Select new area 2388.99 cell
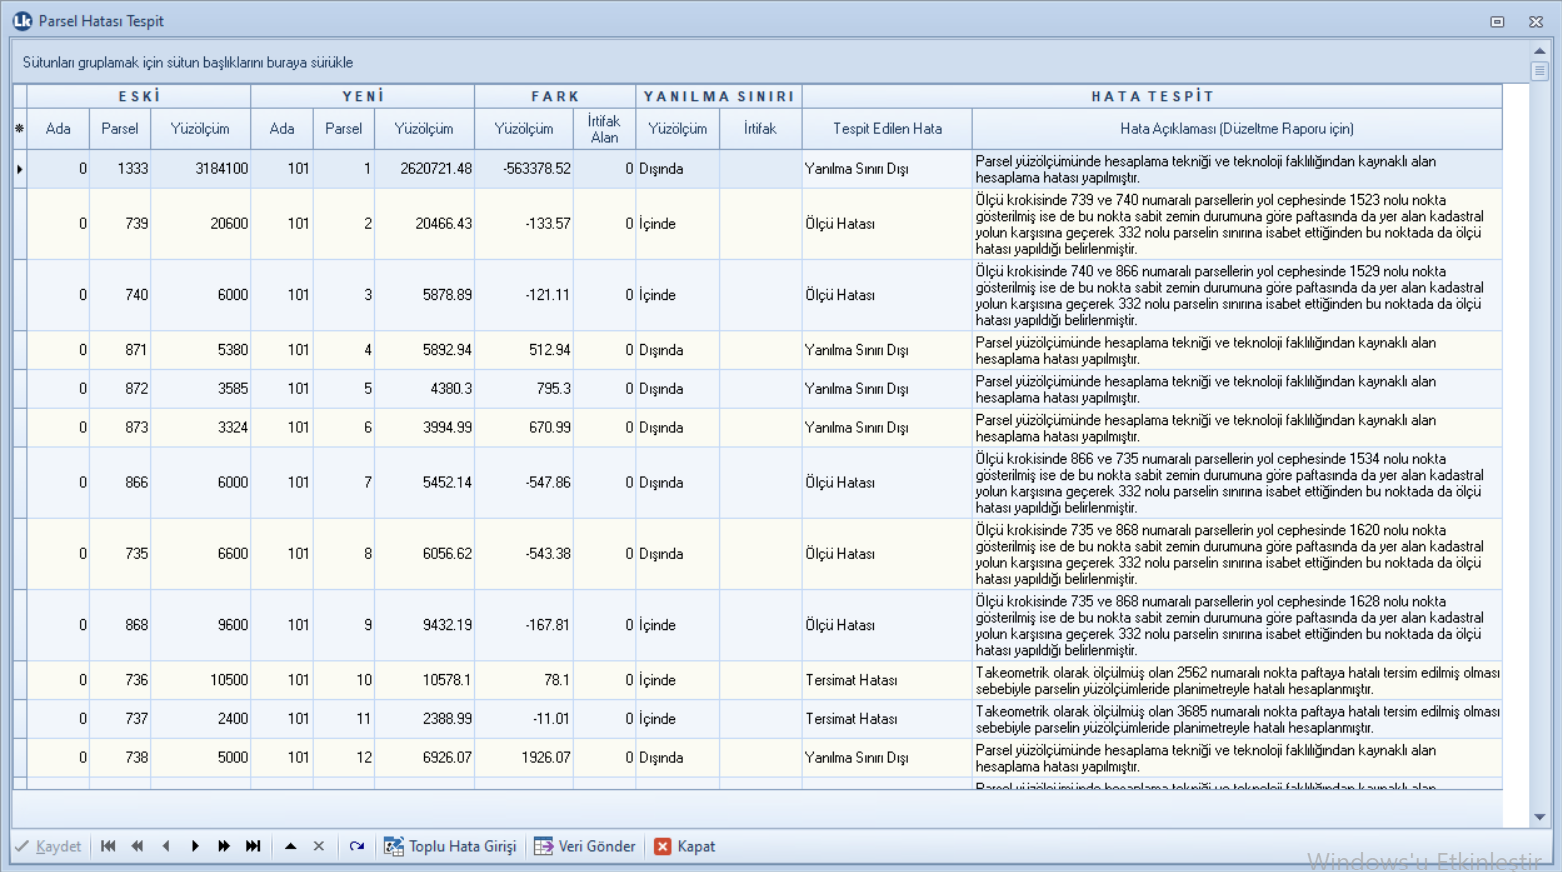Image resolution: width=1562 pixels, height=872 pixels. (424, 719)
